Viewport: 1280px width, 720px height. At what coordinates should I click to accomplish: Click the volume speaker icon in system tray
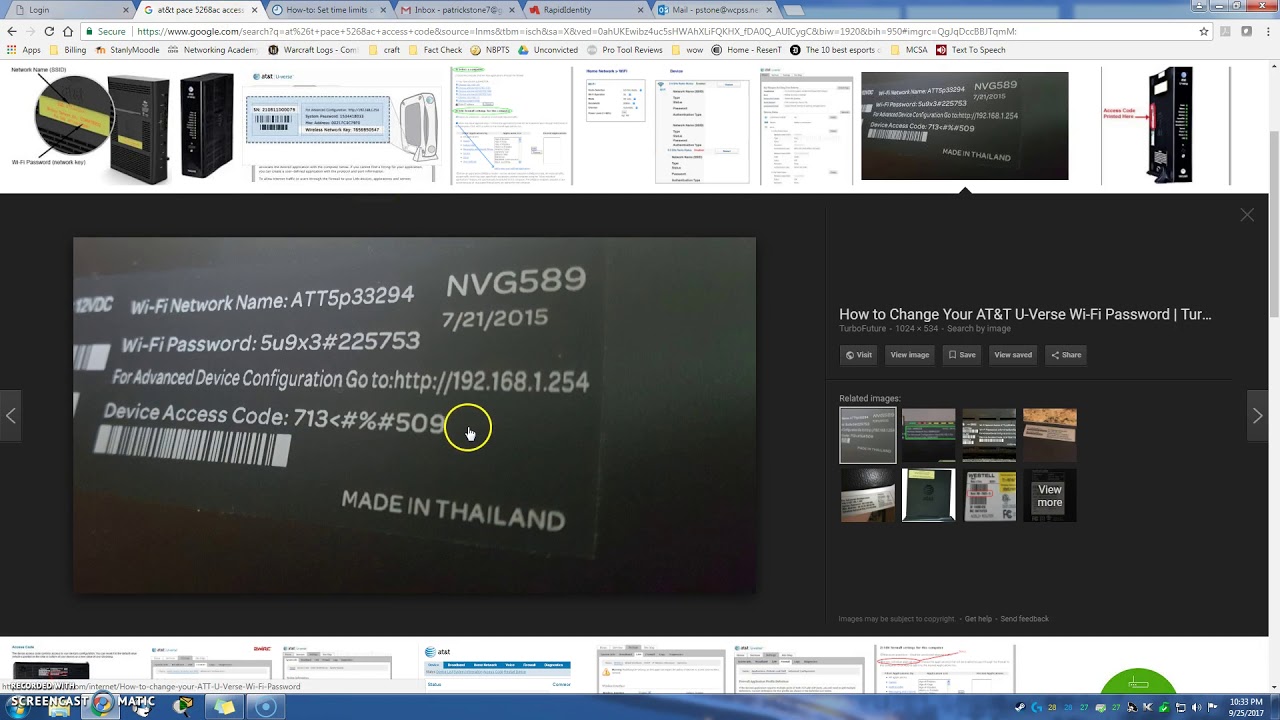[x=1197, y=708]
